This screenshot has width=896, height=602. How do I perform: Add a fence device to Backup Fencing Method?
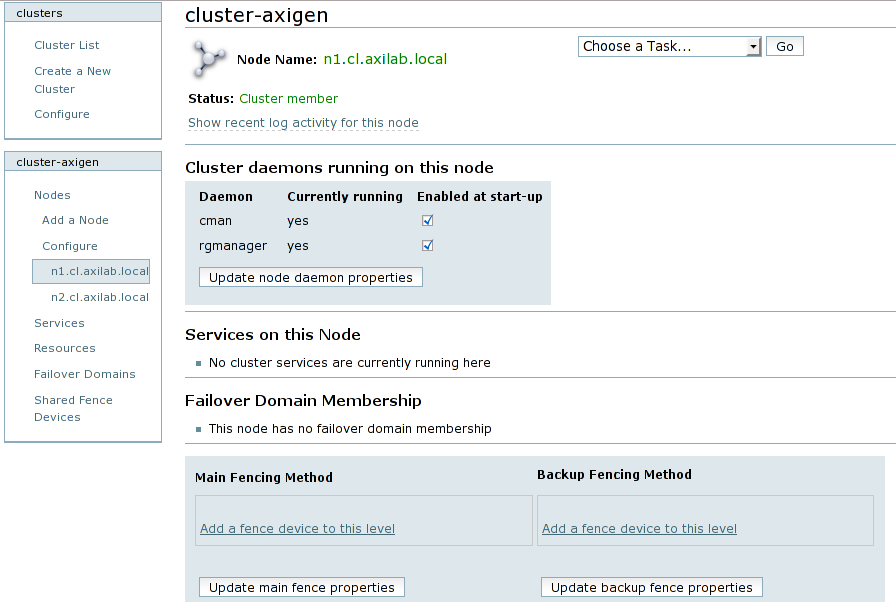(639, 529)
